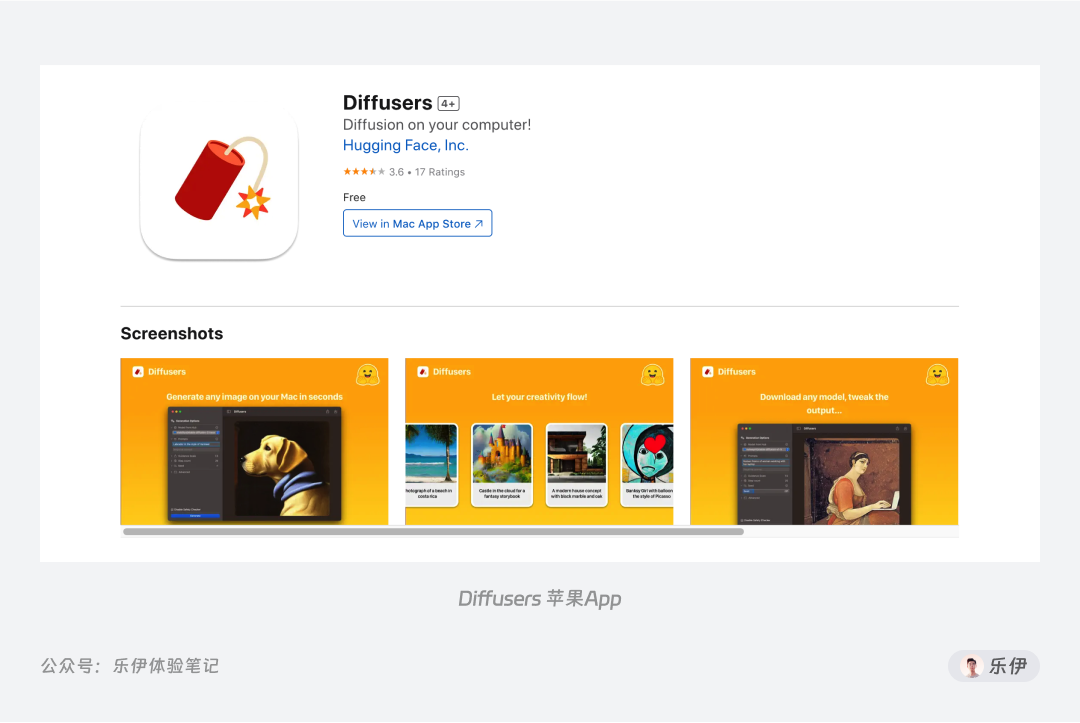Image resolution: width=1080 pixels, height=723 pixels.
Task: Click the Diffusers app title
Action: click(387, 103)
